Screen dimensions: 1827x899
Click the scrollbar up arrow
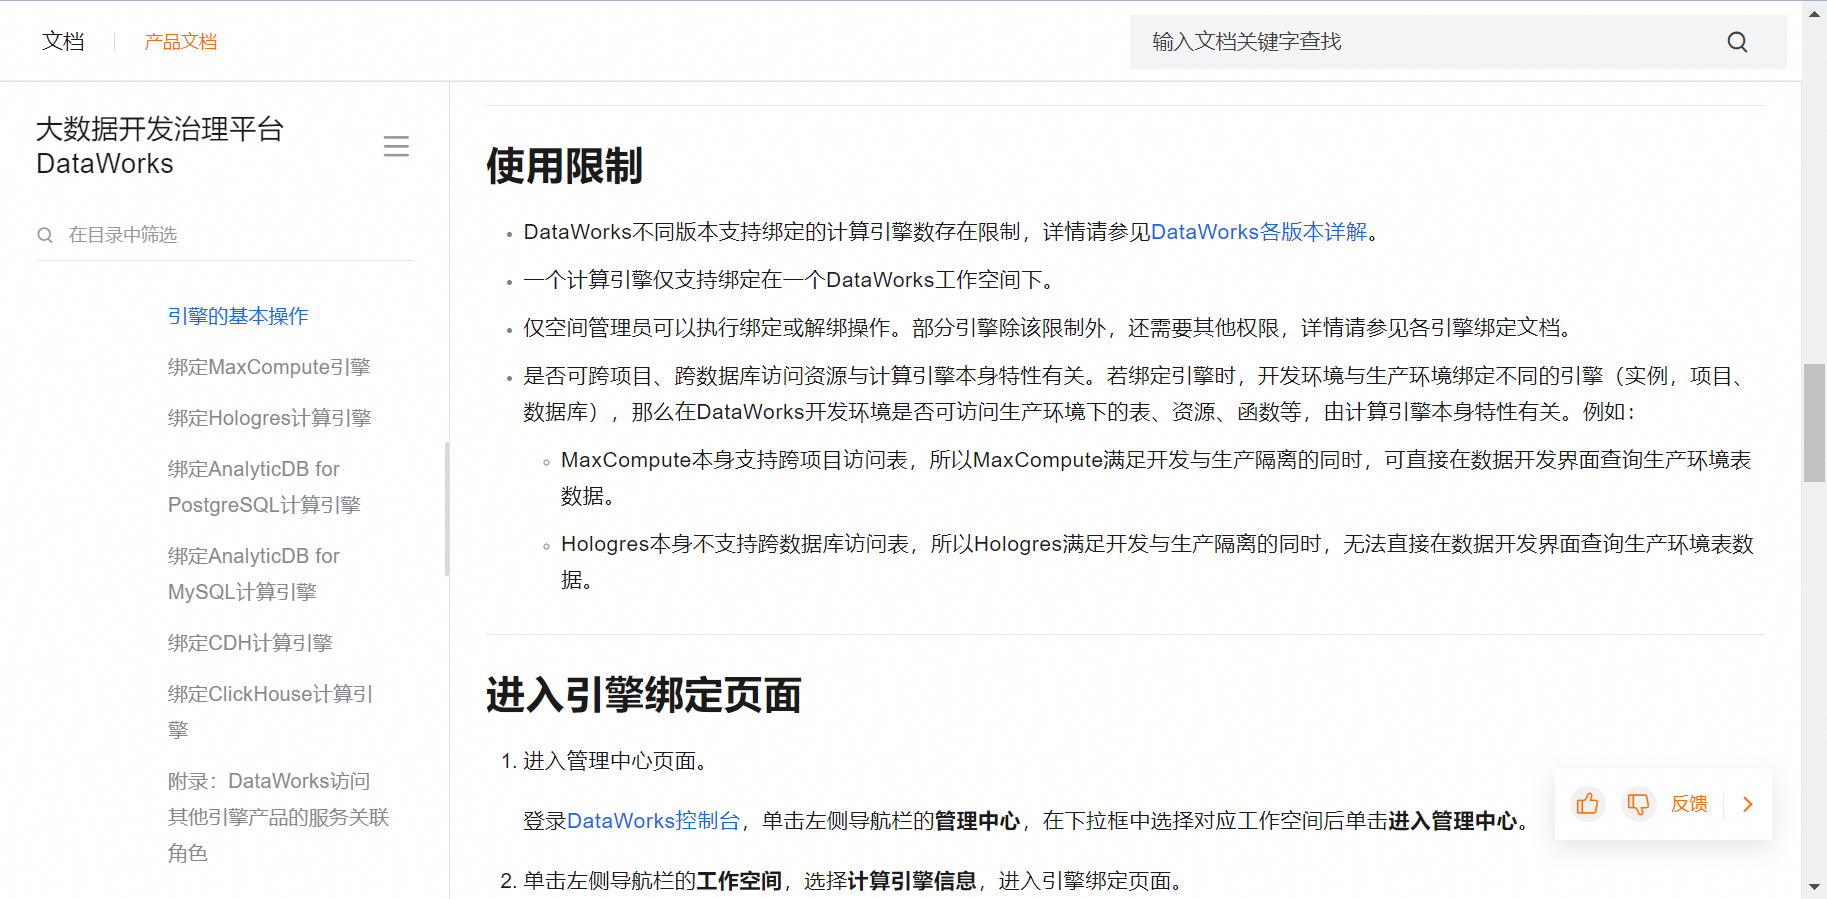pos(1814,13)
